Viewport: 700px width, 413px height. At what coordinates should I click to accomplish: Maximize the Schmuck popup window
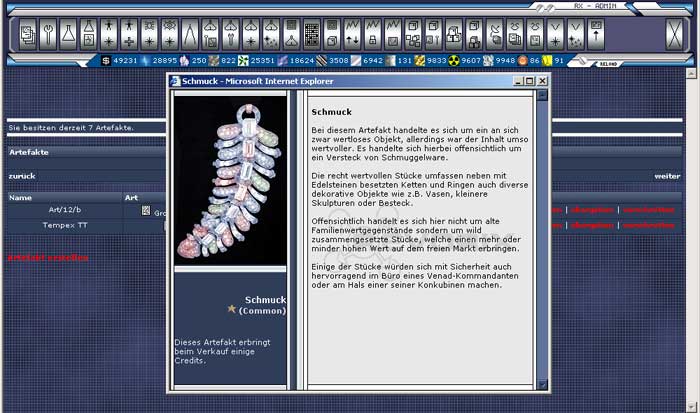530,80
